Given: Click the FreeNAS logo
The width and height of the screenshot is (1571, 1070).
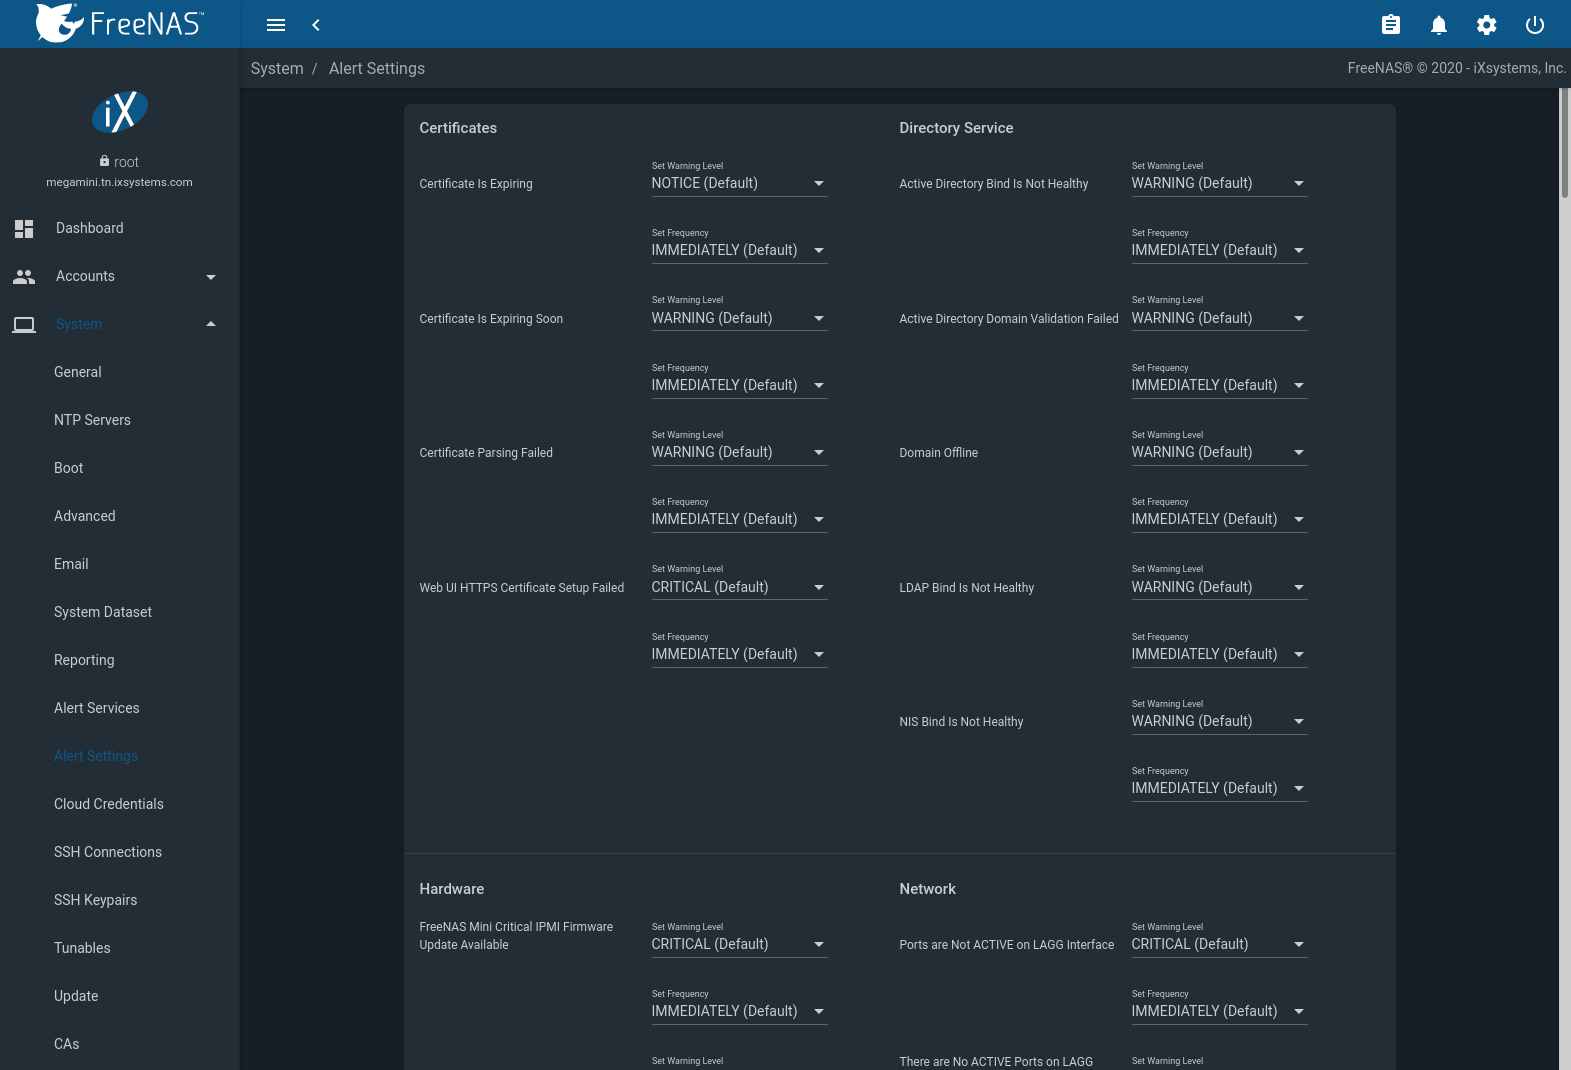Looking at the screenshot, I should [120, 23].
